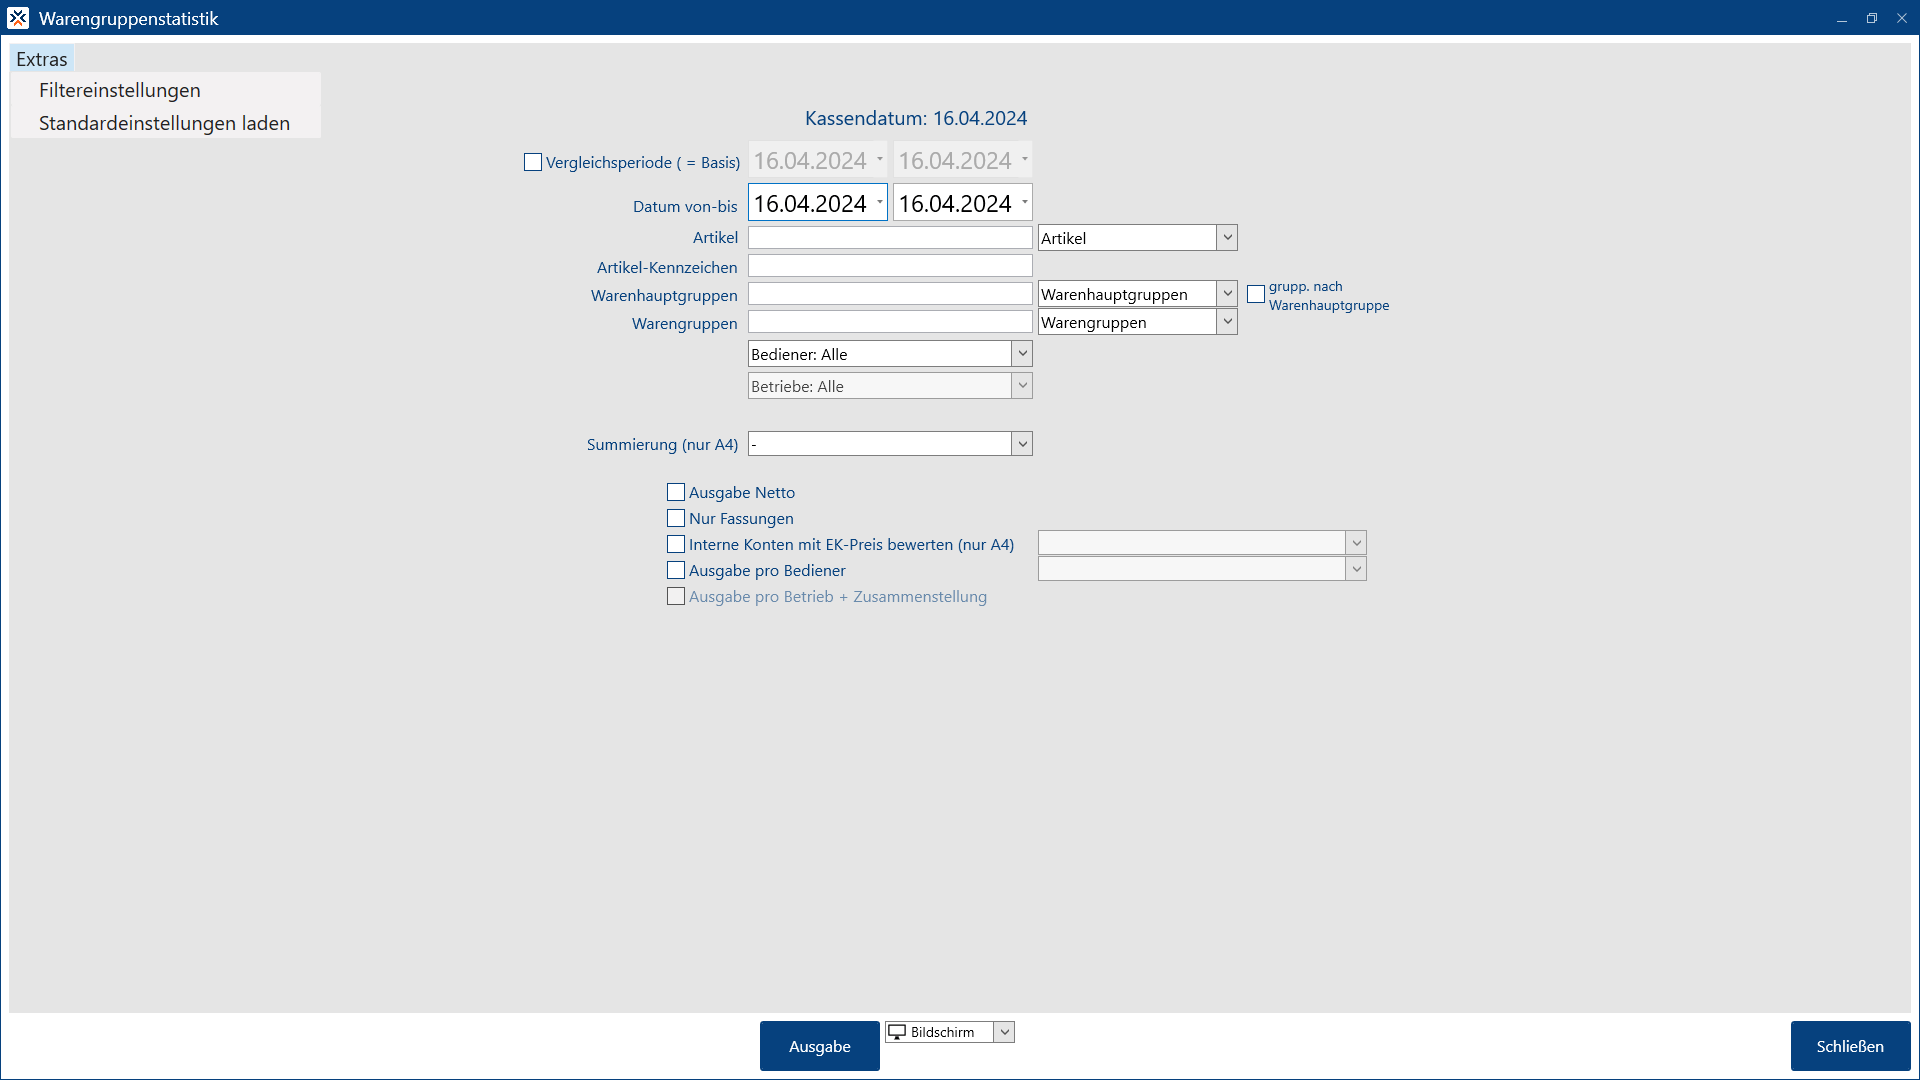Choose Standardeinstellungen laden menu entry
Screen dimensions: 1920x1080
pos(164,123)
